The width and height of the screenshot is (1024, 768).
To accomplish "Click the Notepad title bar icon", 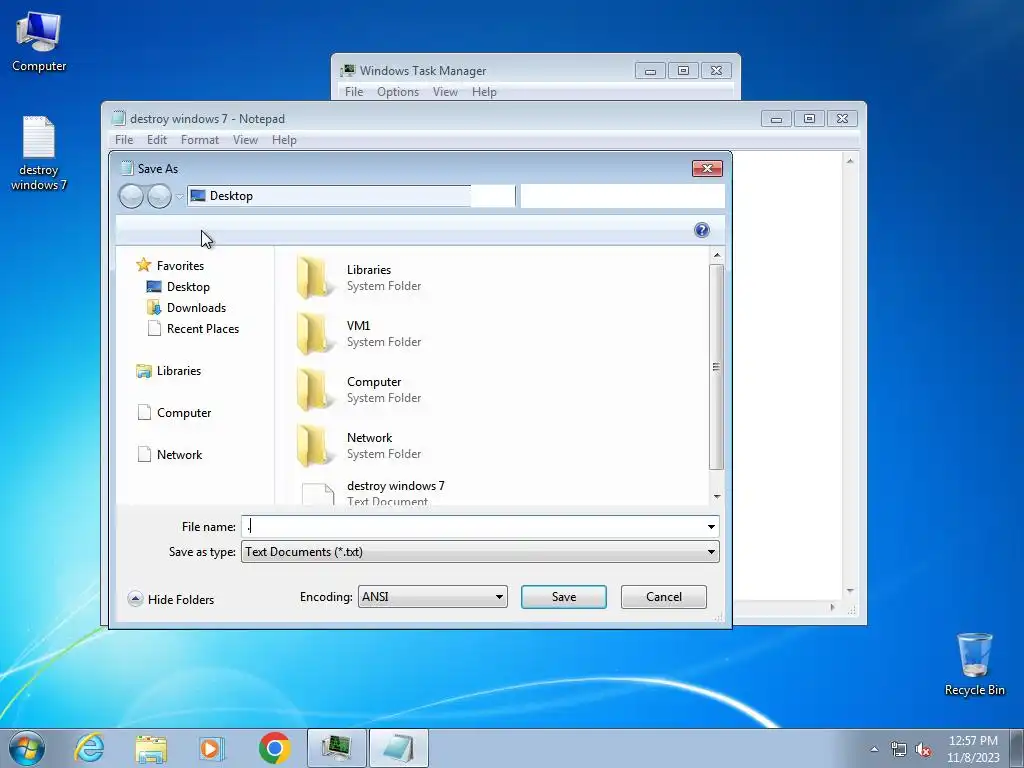I will pos(118,118).
